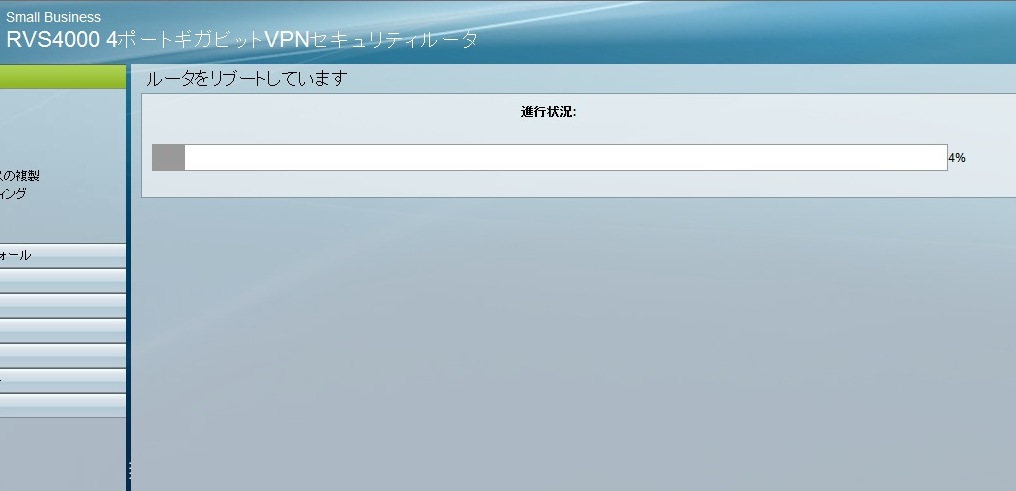1016x491 pixels.
Task: Click the RVS4000 product title text
Action: 242,39
